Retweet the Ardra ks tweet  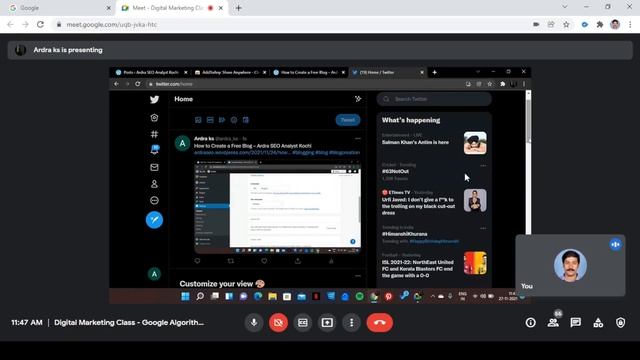pyautogui.click(x=231, y=261)
